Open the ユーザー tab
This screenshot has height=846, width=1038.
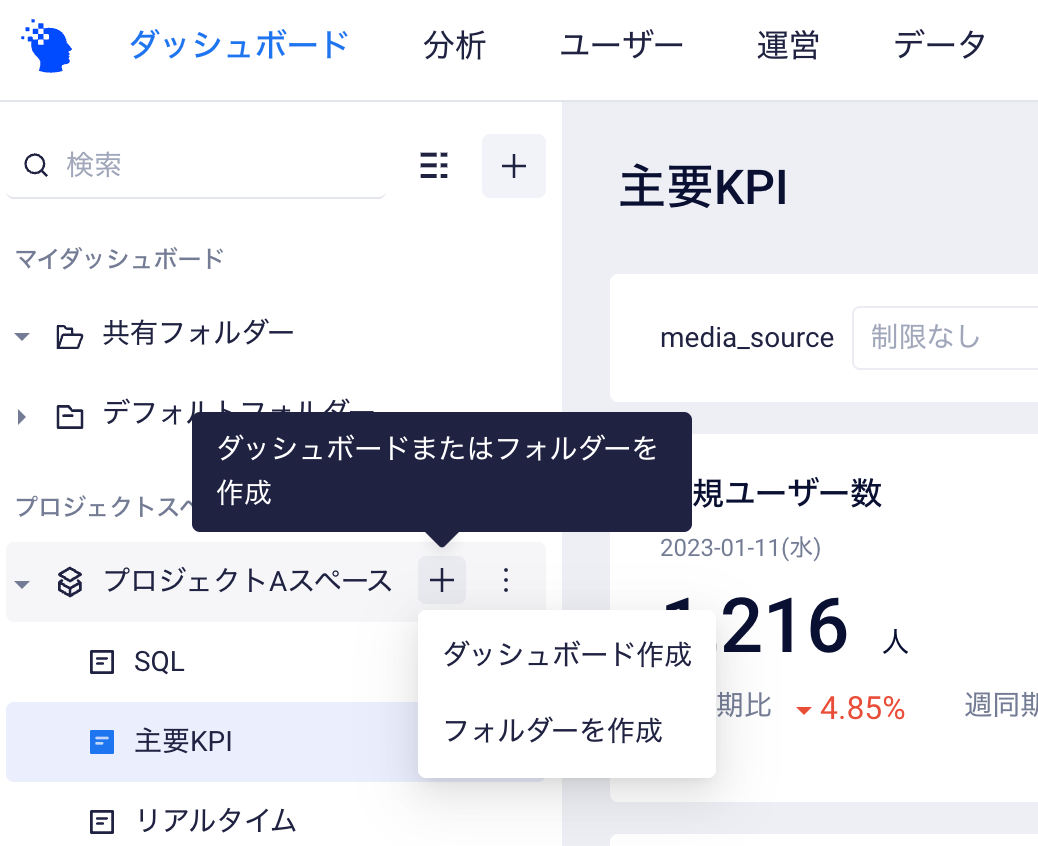coord(621,46)
